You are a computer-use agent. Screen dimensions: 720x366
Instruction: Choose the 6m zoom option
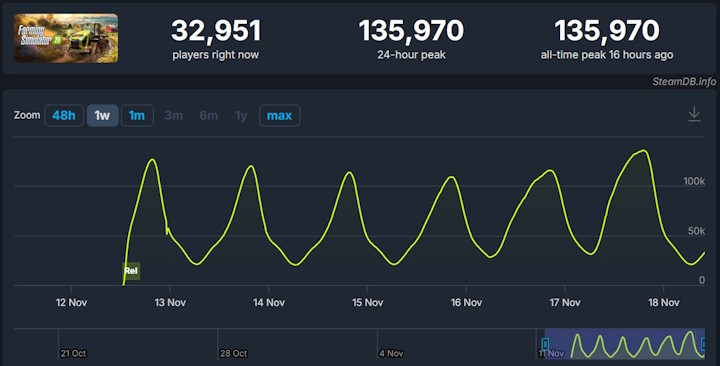point(208,115)
